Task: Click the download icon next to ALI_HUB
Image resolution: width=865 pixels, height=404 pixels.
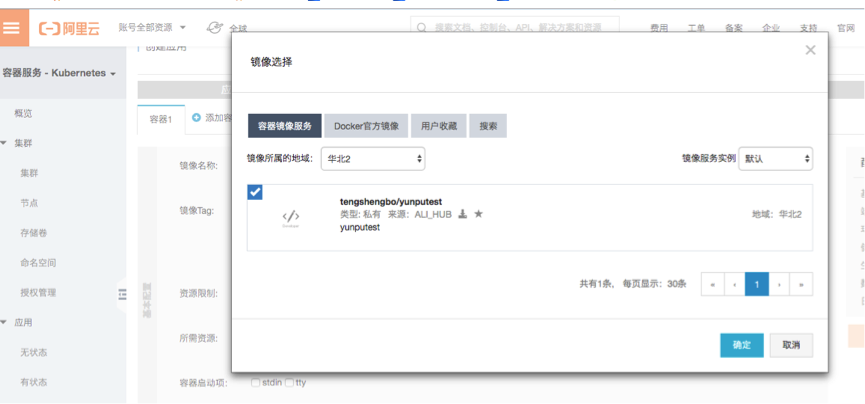Action: pos(463,214)
